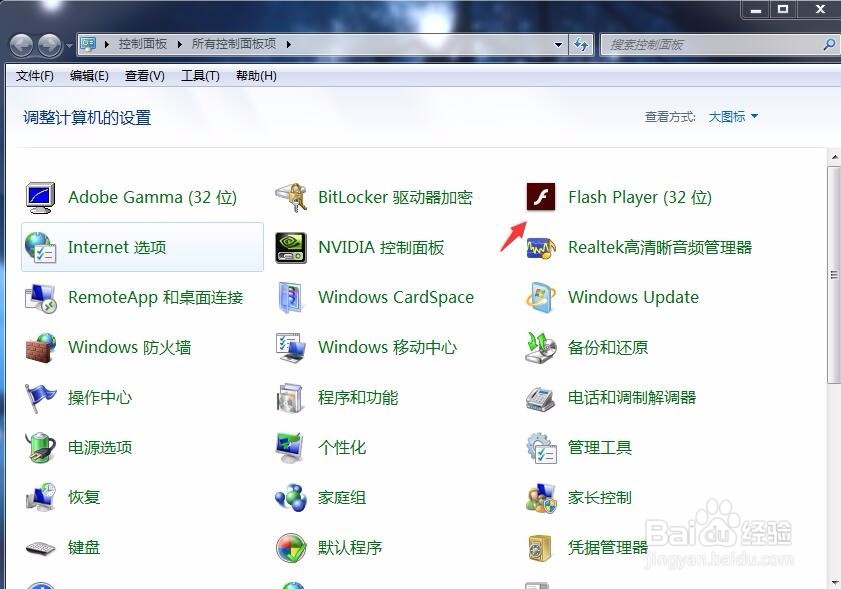The width and height of the screenshot is (841, 589).
Task: Expand the arrow before 控制面板 breadcrumb
Action: 107,45
